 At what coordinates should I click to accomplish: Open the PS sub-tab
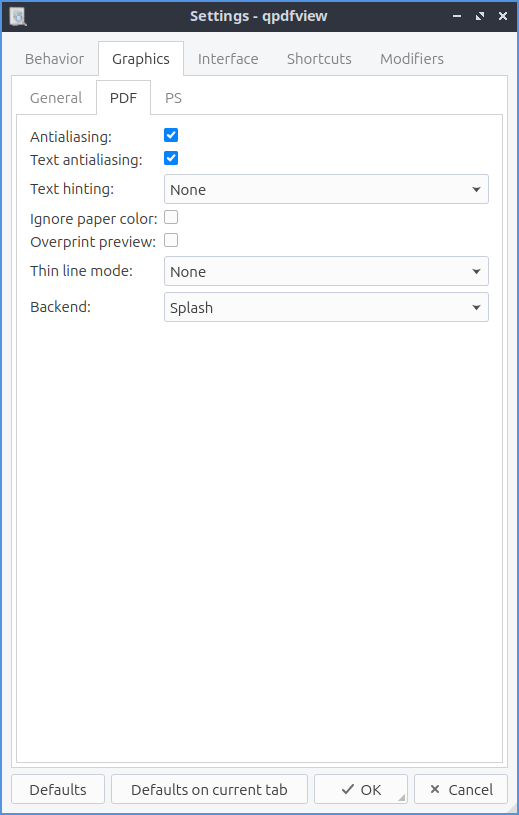[x=174, y=98]
